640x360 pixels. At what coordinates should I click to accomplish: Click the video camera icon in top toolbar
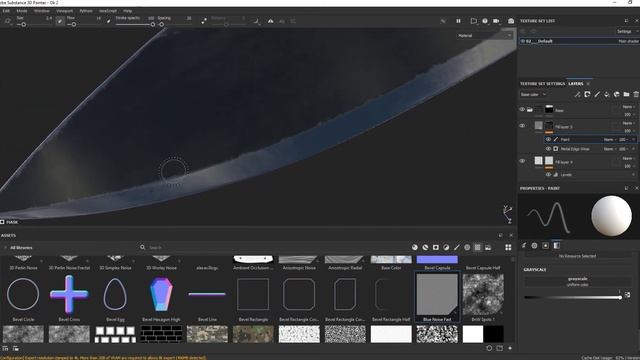pos(496,21)
